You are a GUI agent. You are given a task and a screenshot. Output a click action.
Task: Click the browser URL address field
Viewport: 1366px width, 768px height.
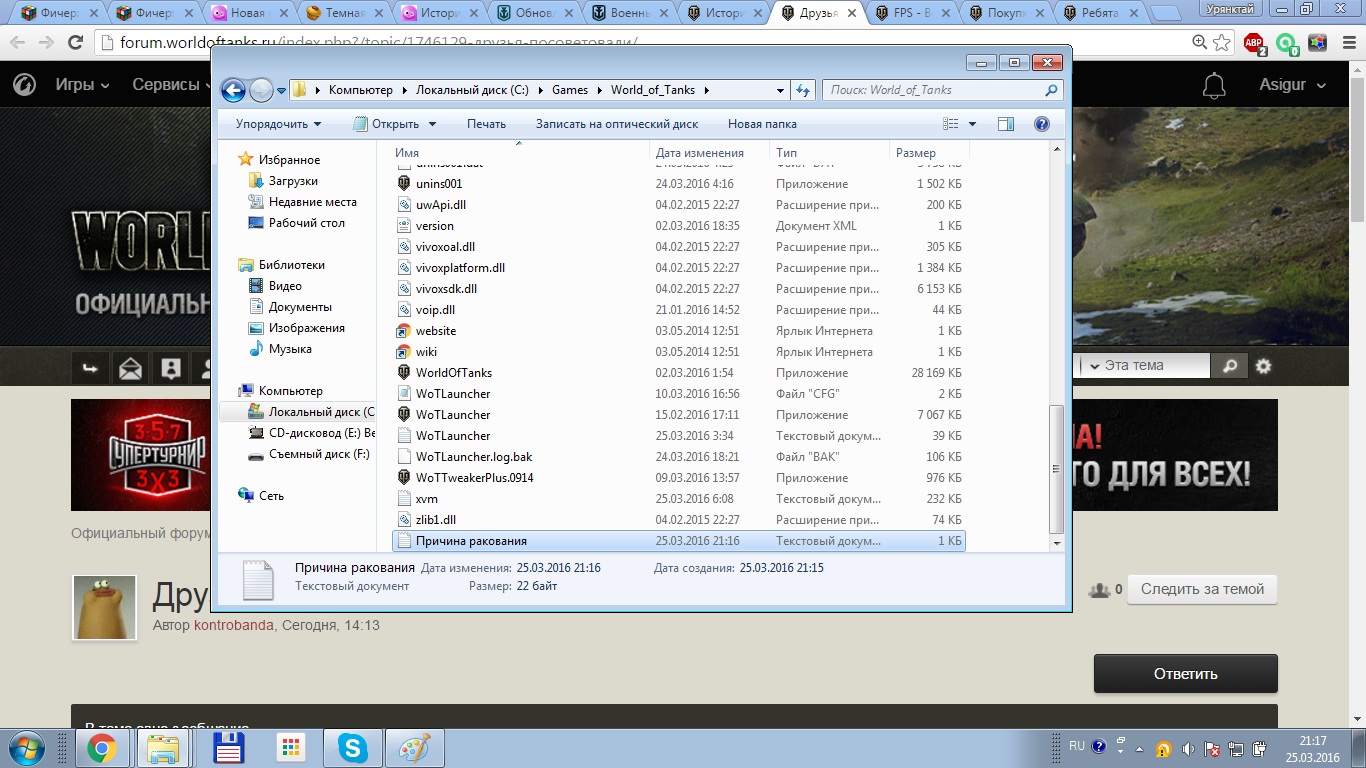click(640, 43)
